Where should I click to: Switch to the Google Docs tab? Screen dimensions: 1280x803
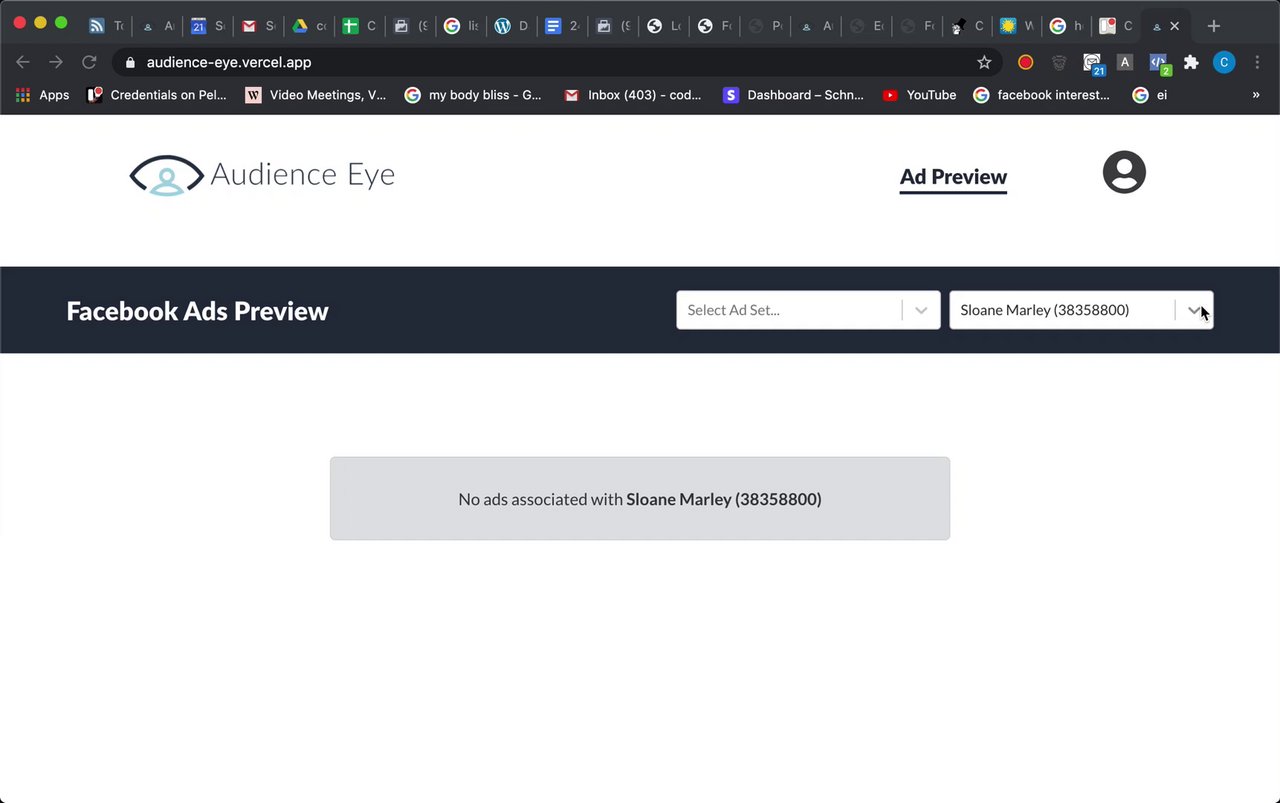click(562, 26)
